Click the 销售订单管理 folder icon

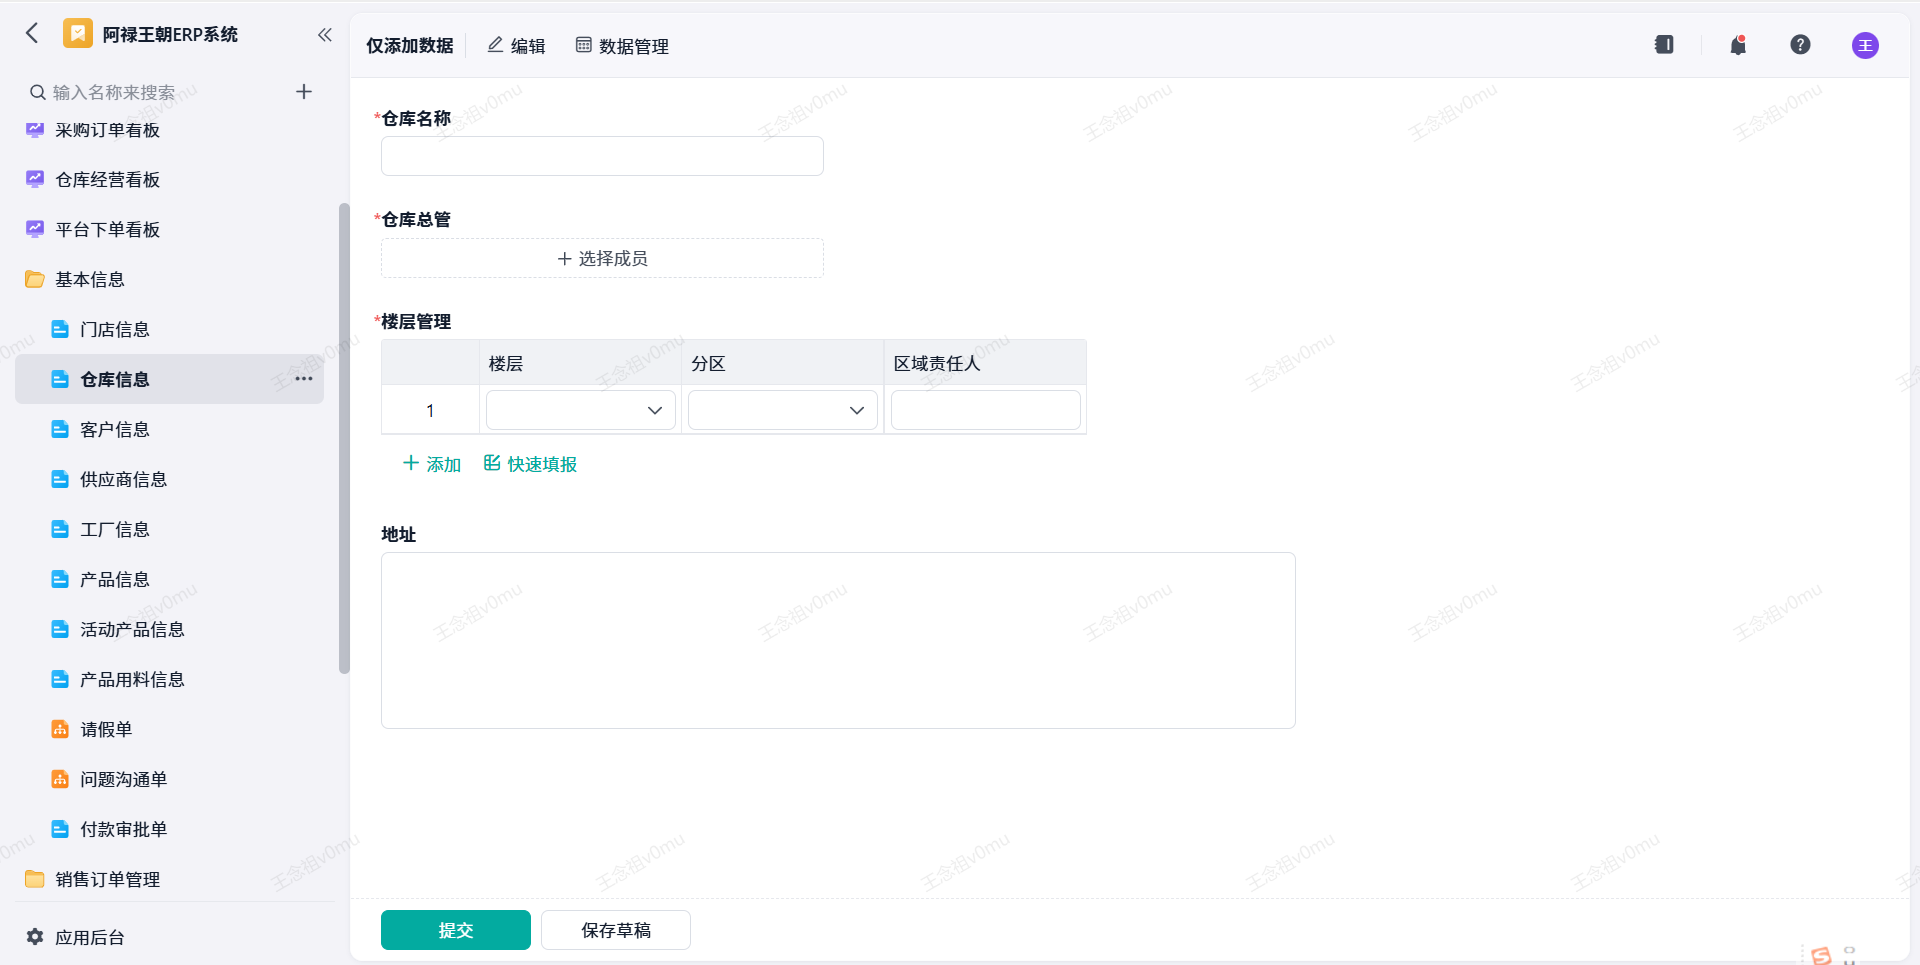[35, 879]
